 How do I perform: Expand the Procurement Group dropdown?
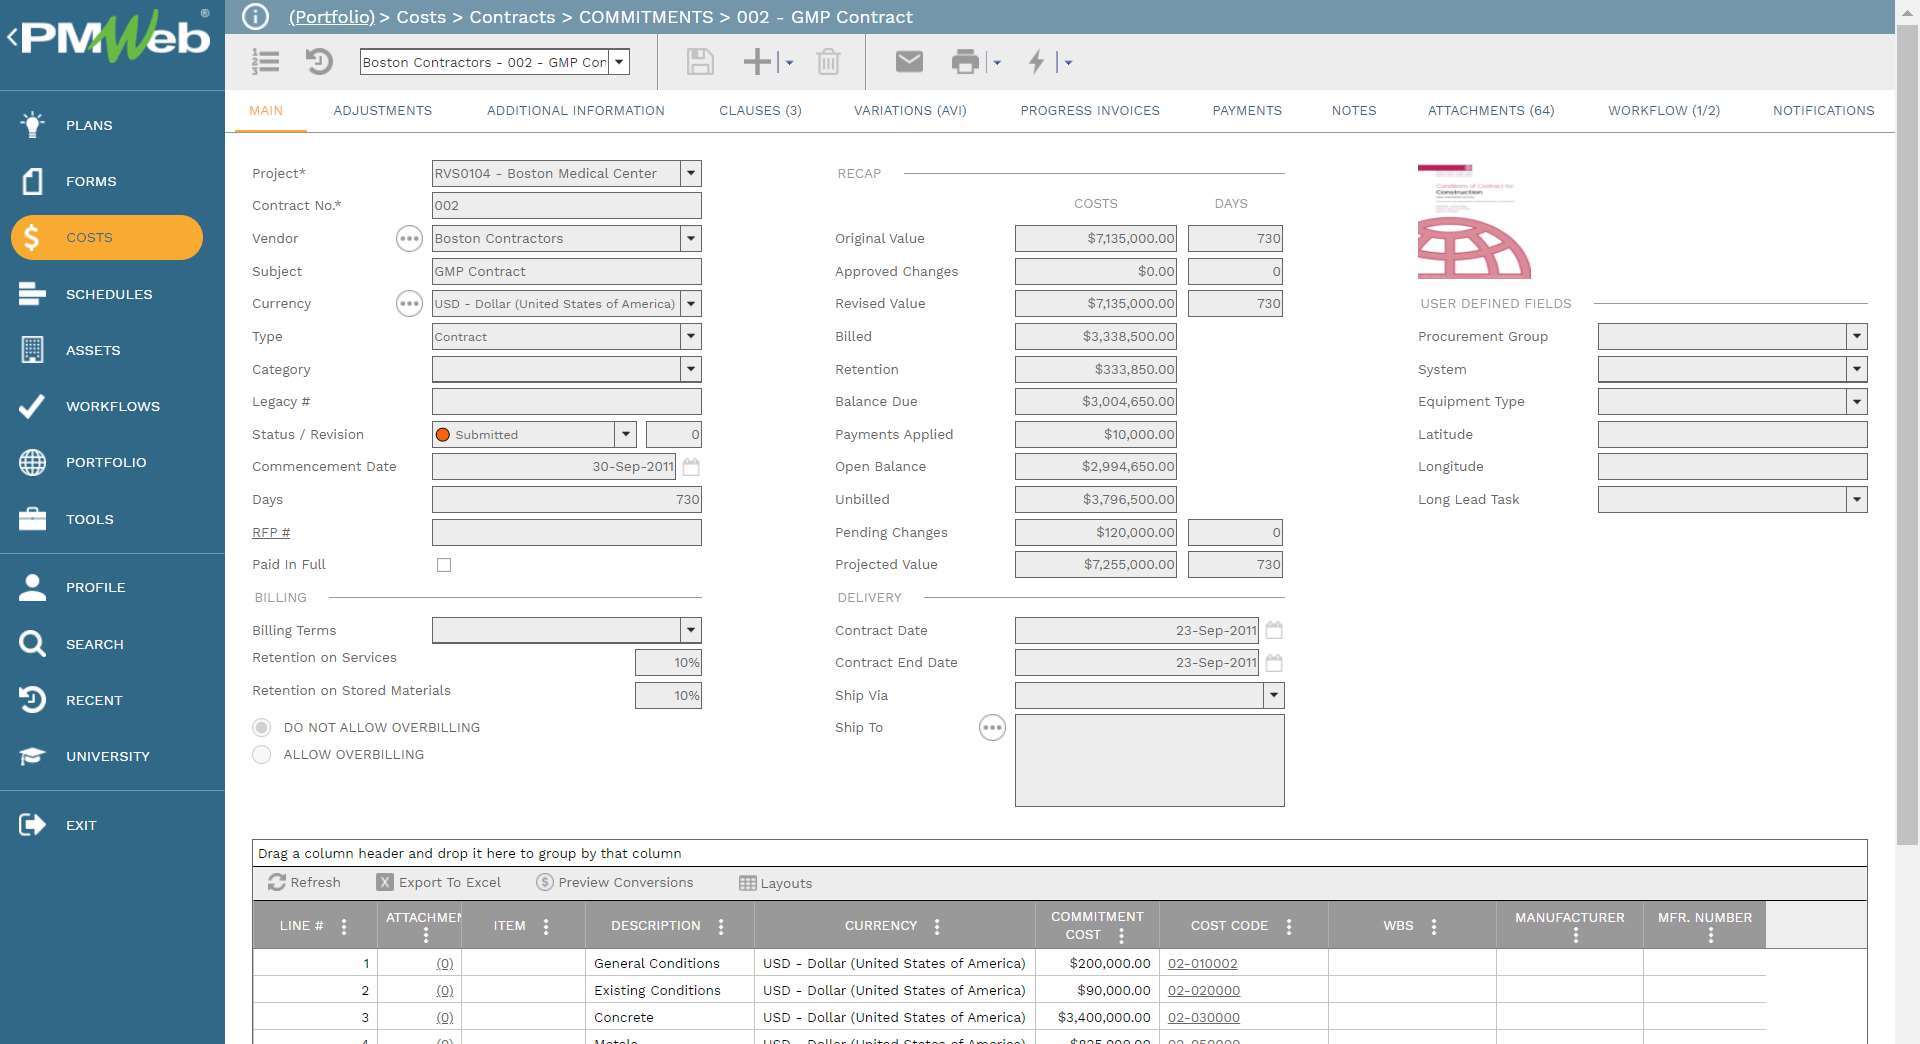(1857, 336)
